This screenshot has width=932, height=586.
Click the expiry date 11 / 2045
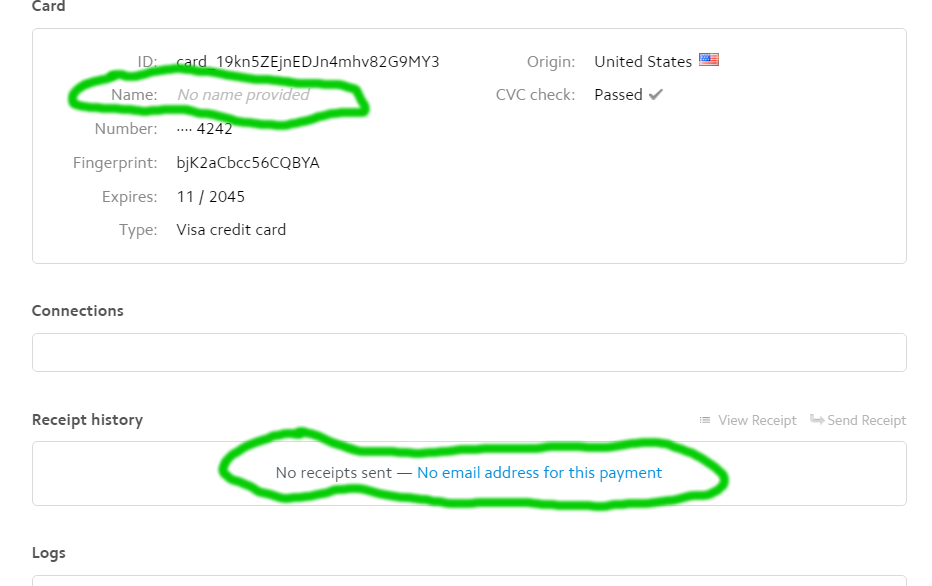(211, 197)
